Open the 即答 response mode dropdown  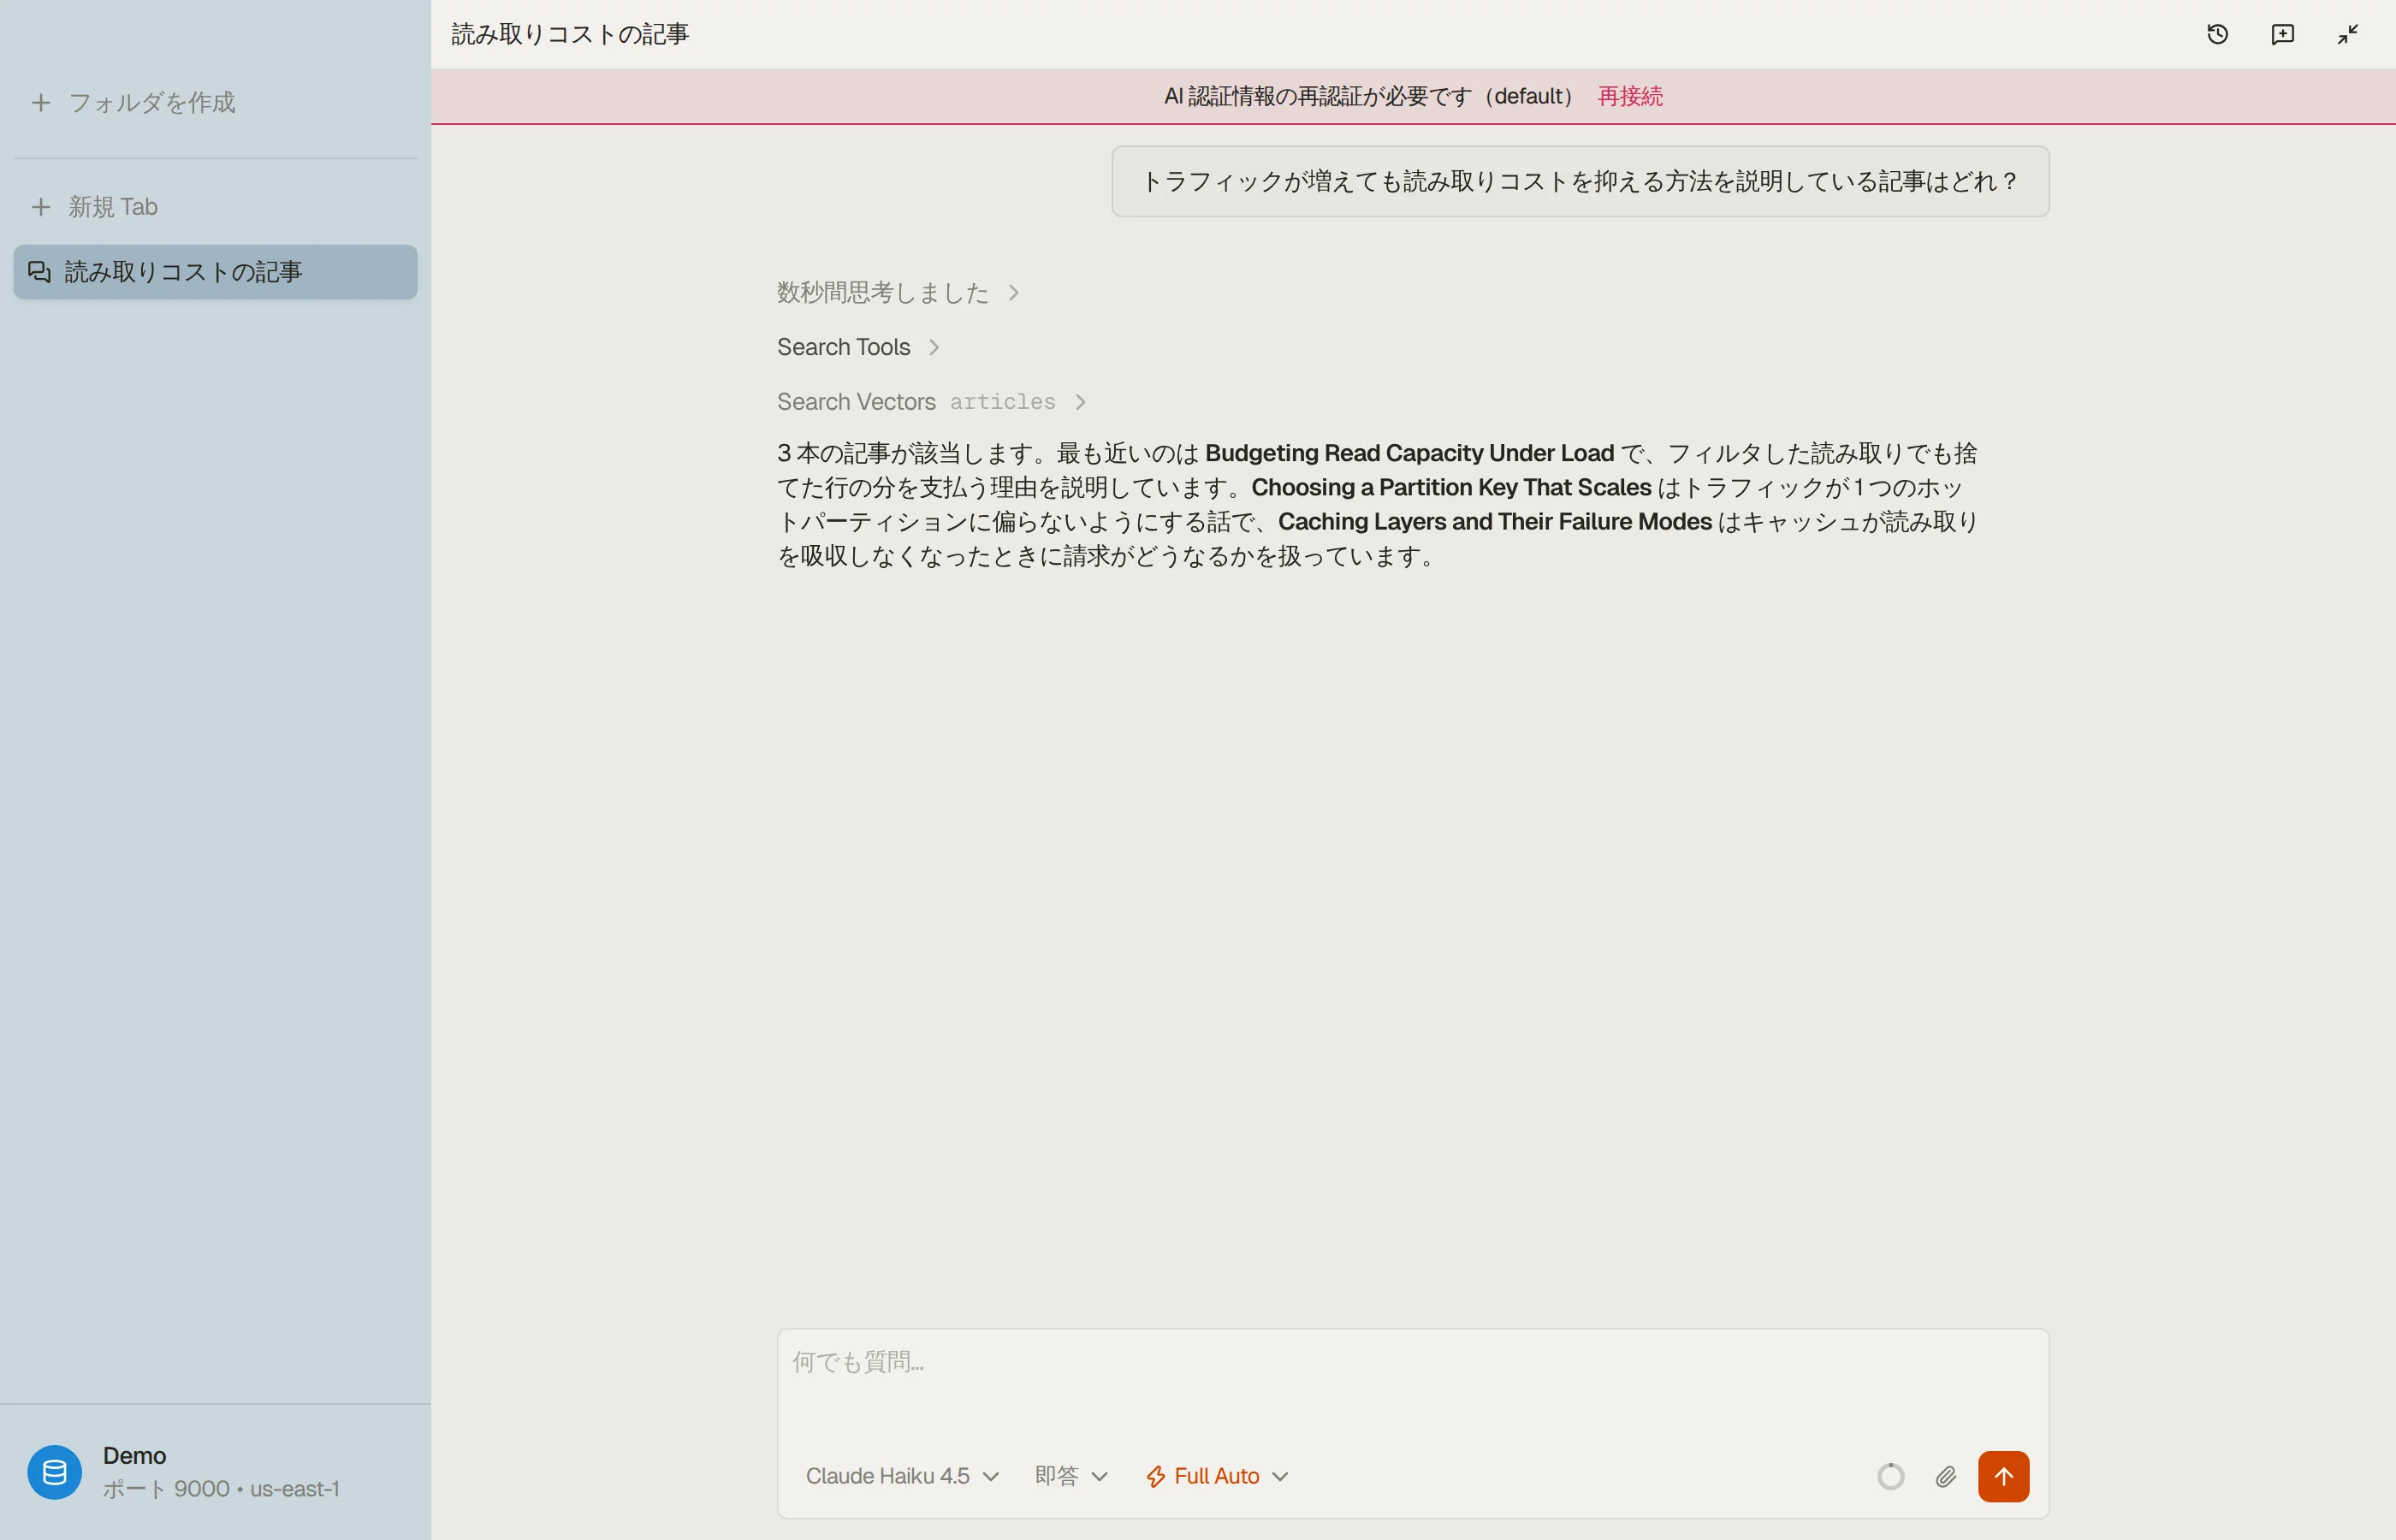[x=1071, y=1476]
